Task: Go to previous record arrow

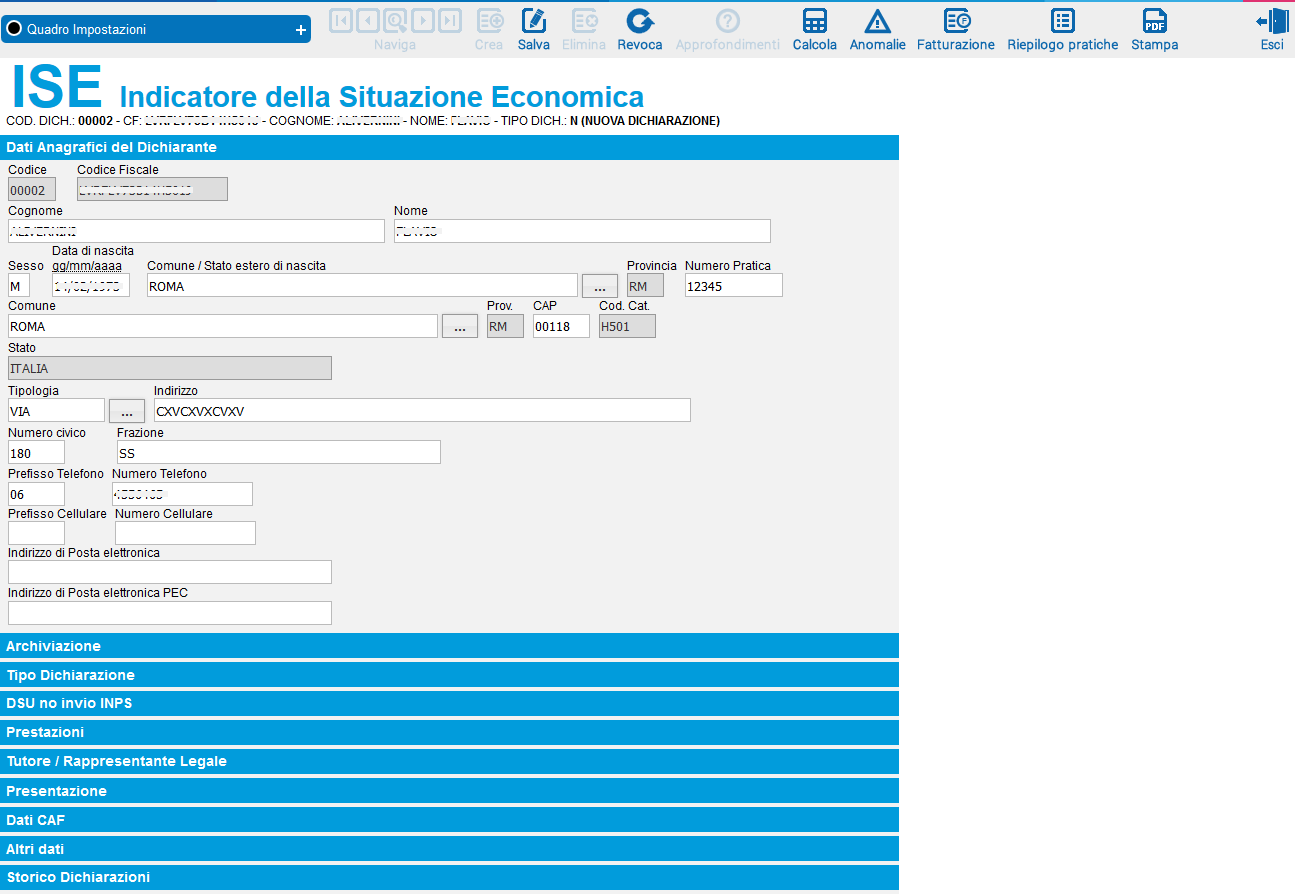Action: point(368,20)
